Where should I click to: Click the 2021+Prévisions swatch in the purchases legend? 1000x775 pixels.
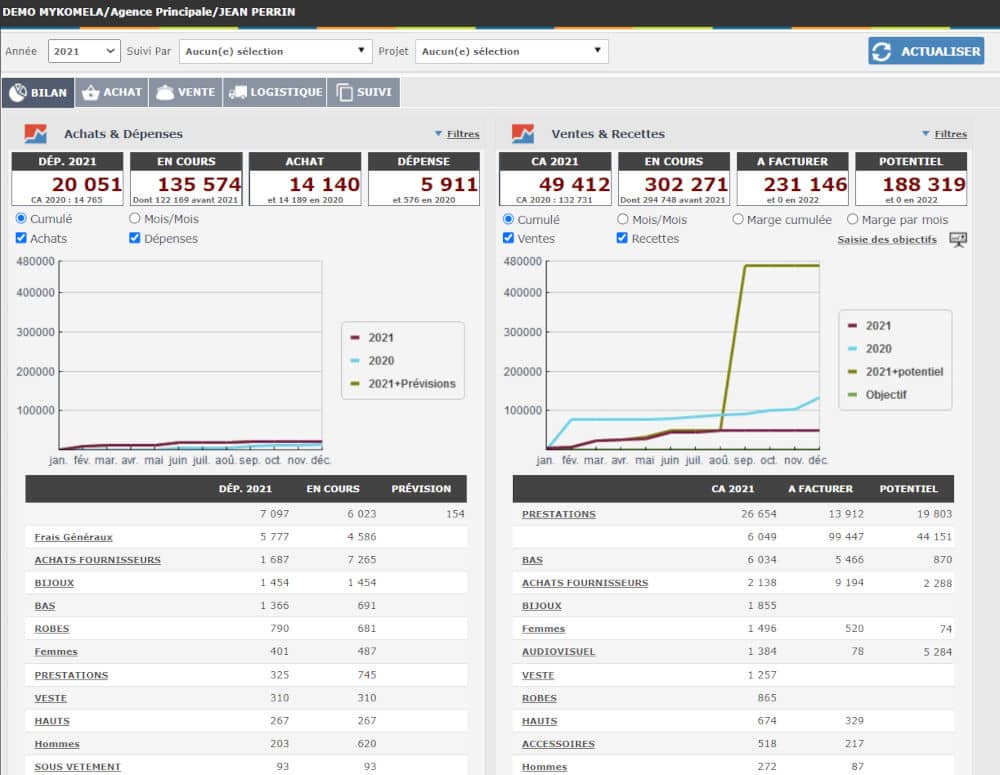(x=355, y=383)
